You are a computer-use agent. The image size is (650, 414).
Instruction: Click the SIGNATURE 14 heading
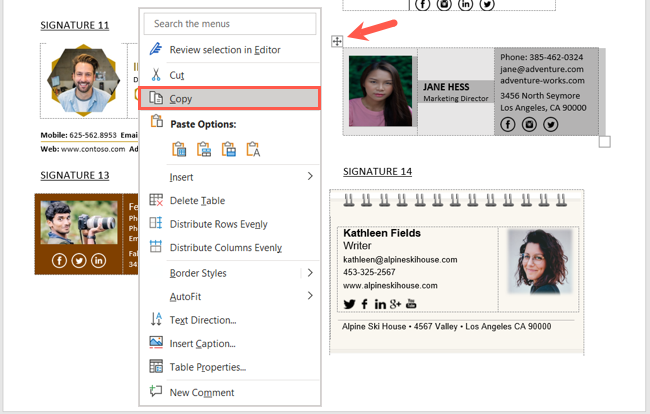(377, 172)
